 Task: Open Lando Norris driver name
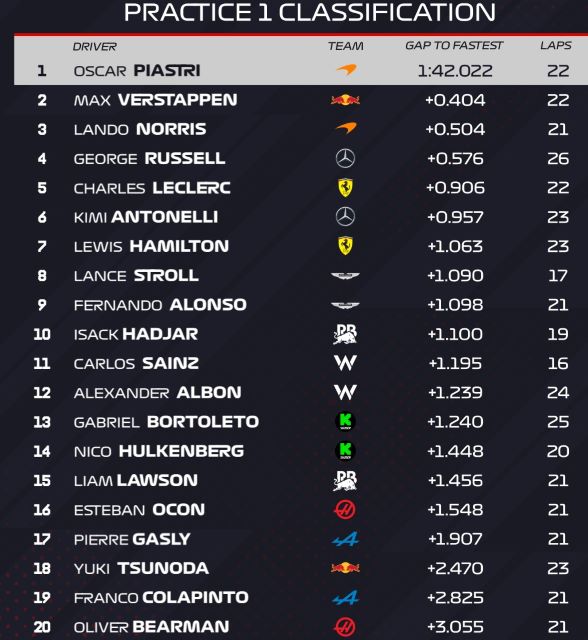140,129
